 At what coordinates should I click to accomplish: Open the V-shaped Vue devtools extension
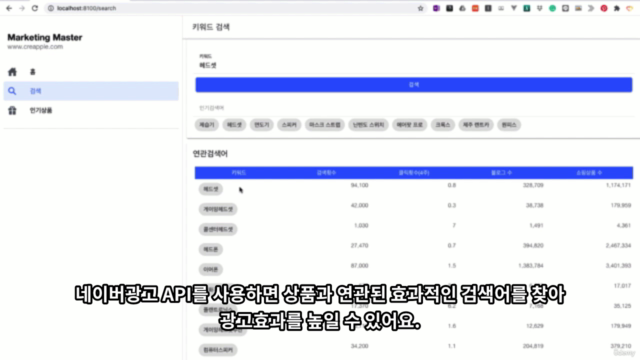(x=514, y=8)
